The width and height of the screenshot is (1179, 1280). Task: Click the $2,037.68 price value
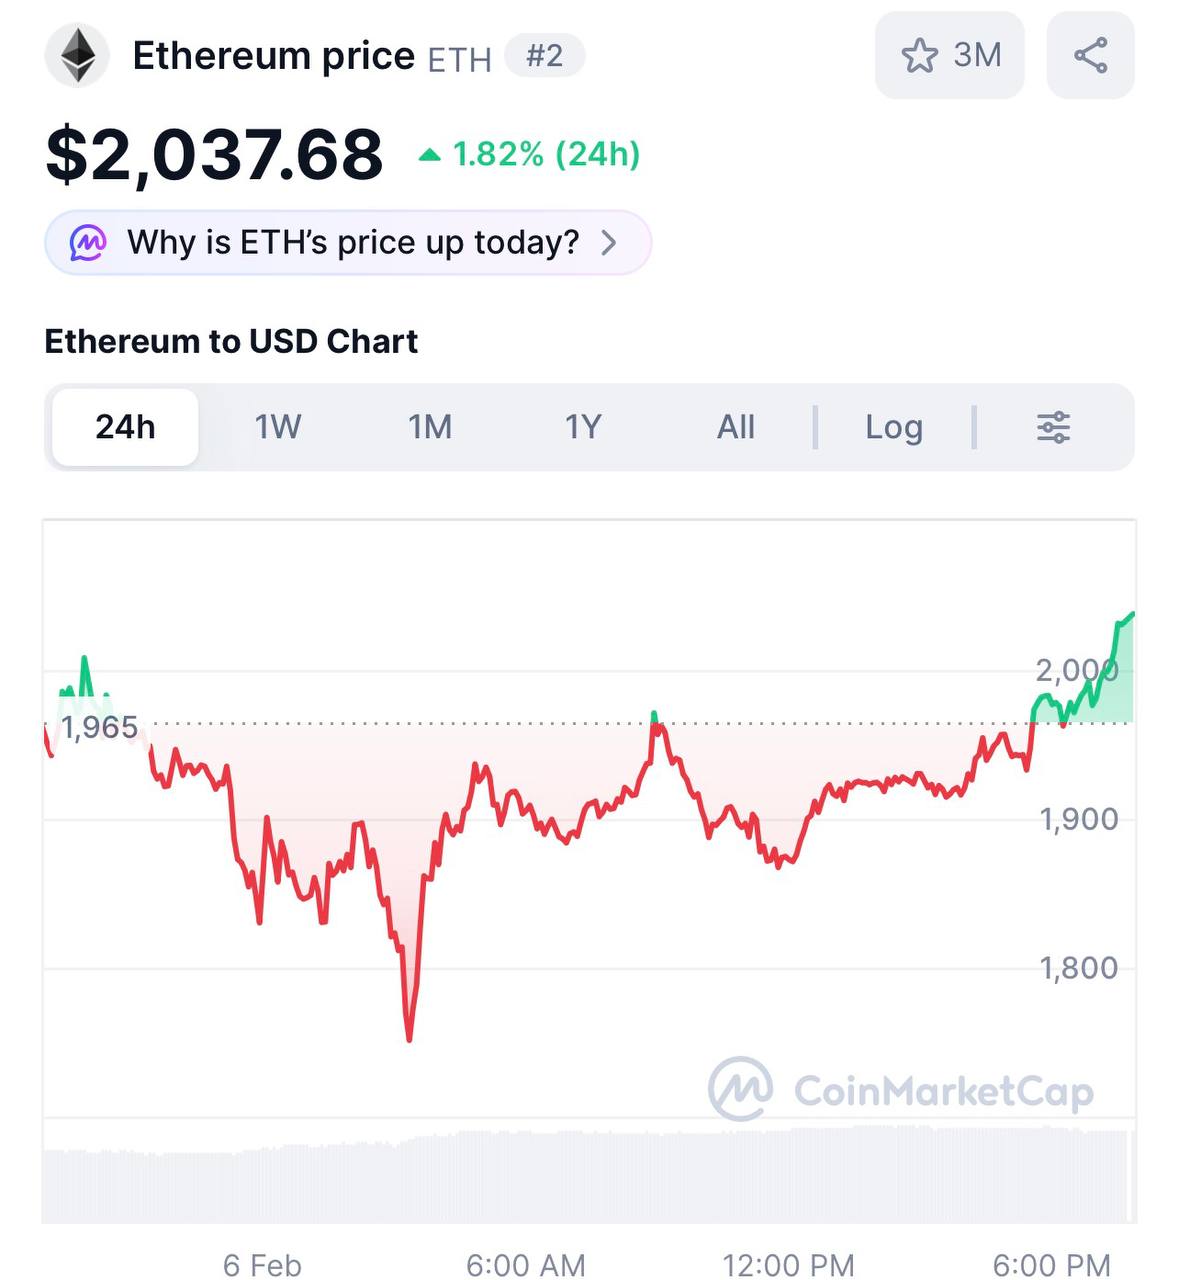[214, 155]
